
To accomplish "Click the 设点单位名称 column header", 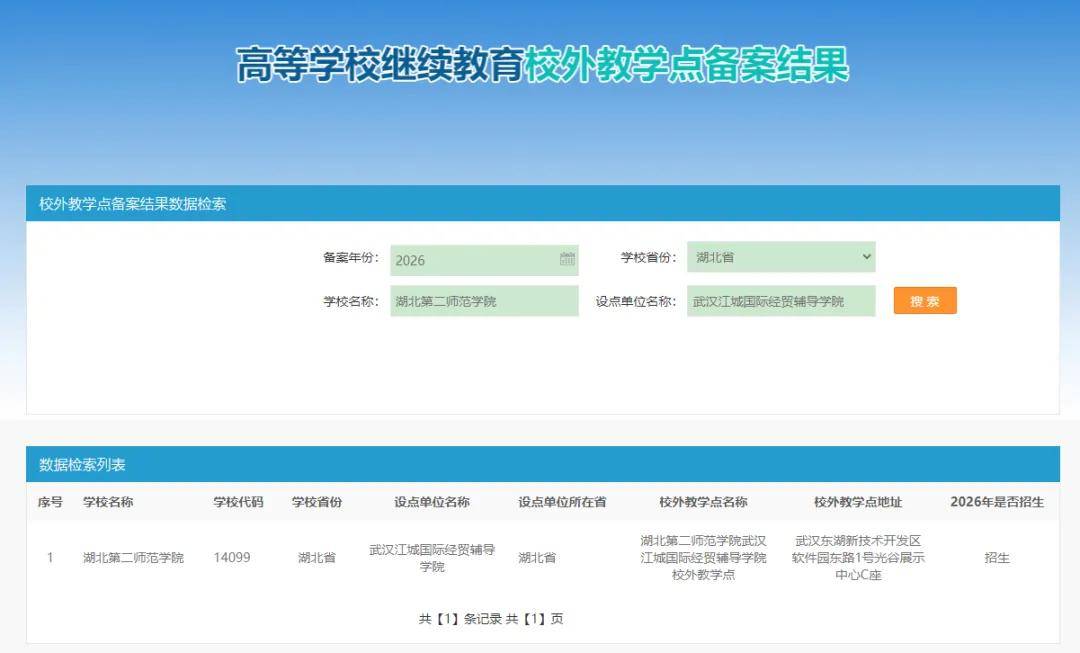I will click(x=432, y=502).
